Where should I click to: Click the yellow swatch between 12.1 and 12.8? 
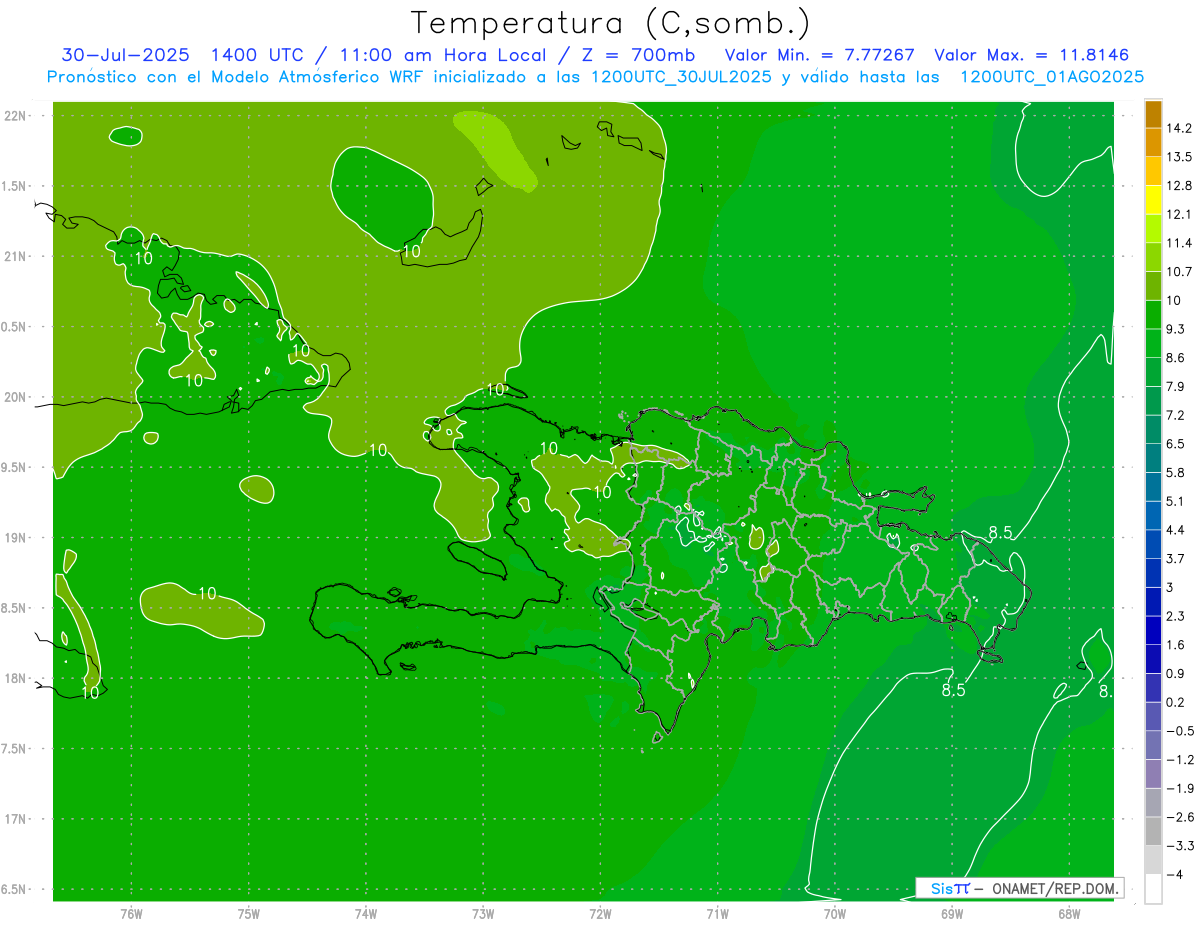pyautogui.click(x=1153, y=200)
